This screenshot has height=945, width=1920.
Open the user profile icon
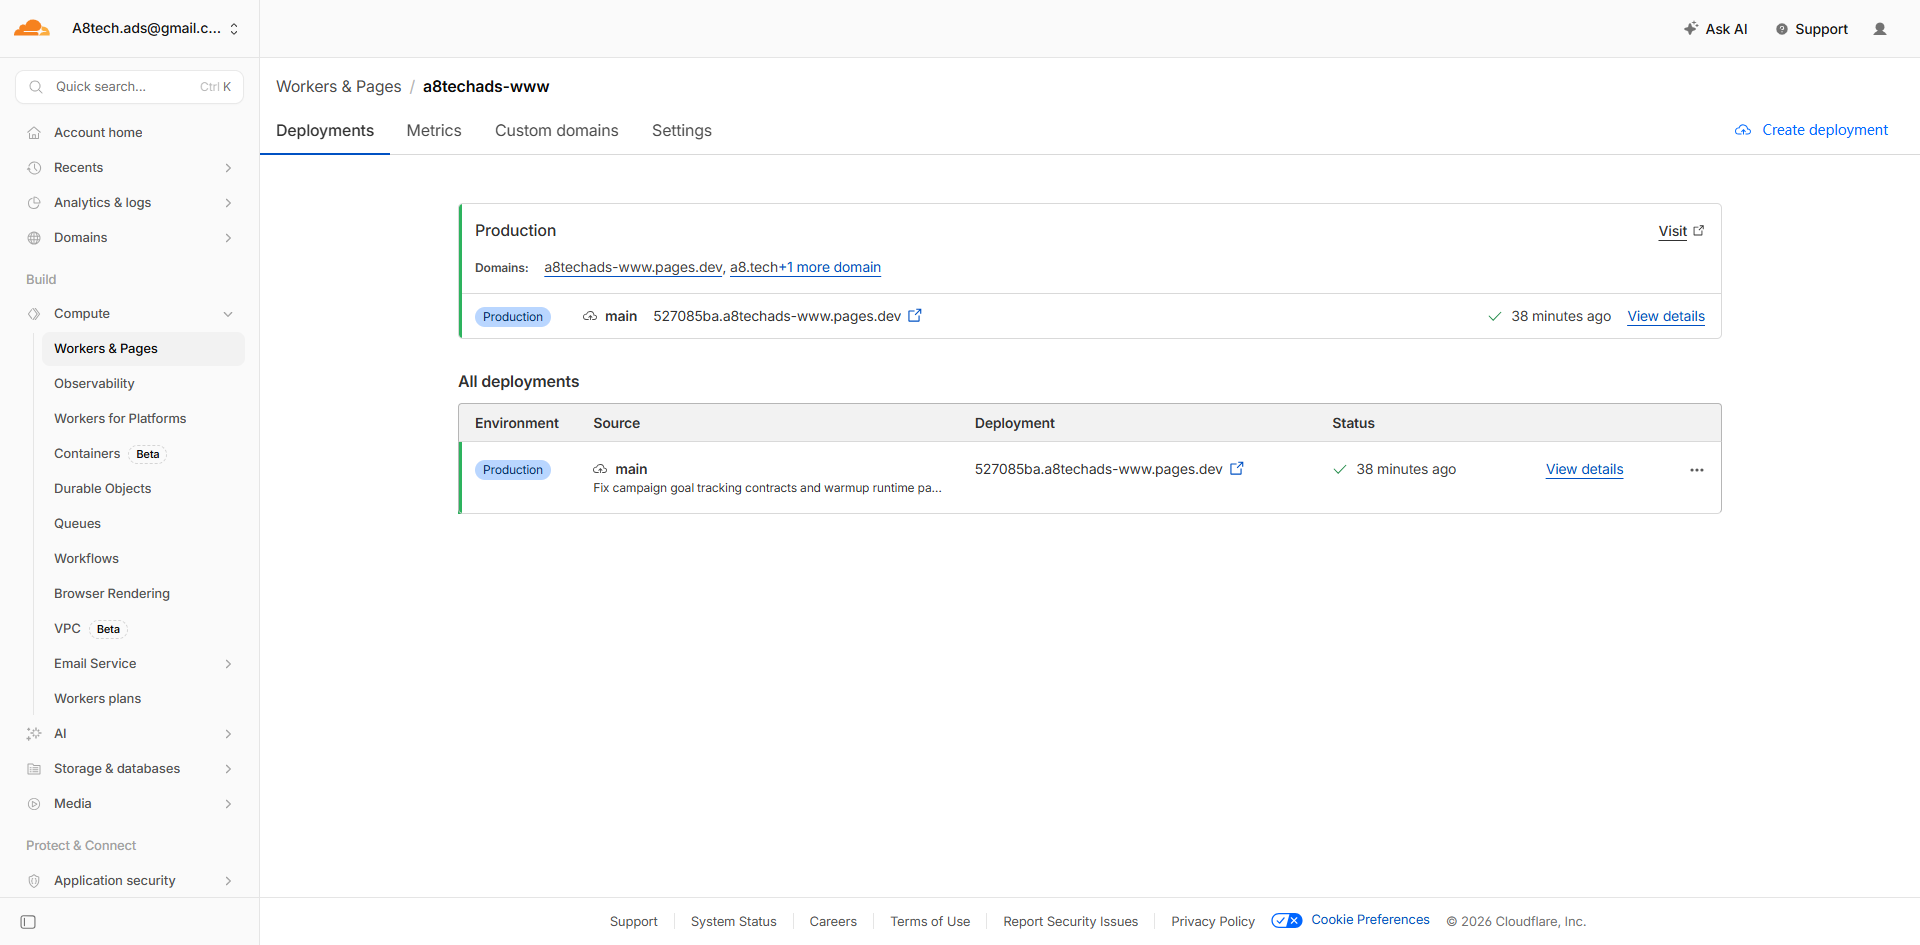click(1880, 29)
